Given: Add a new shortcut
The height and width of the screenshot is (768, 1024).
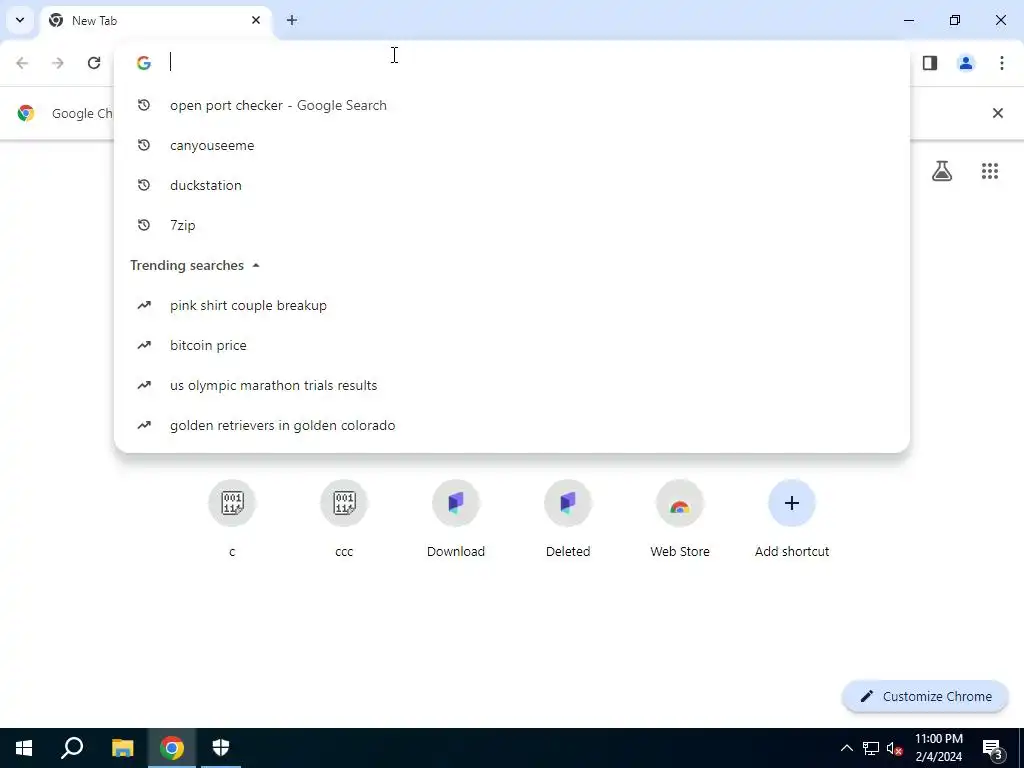Looking at the screenshot, I should (792, 519).
